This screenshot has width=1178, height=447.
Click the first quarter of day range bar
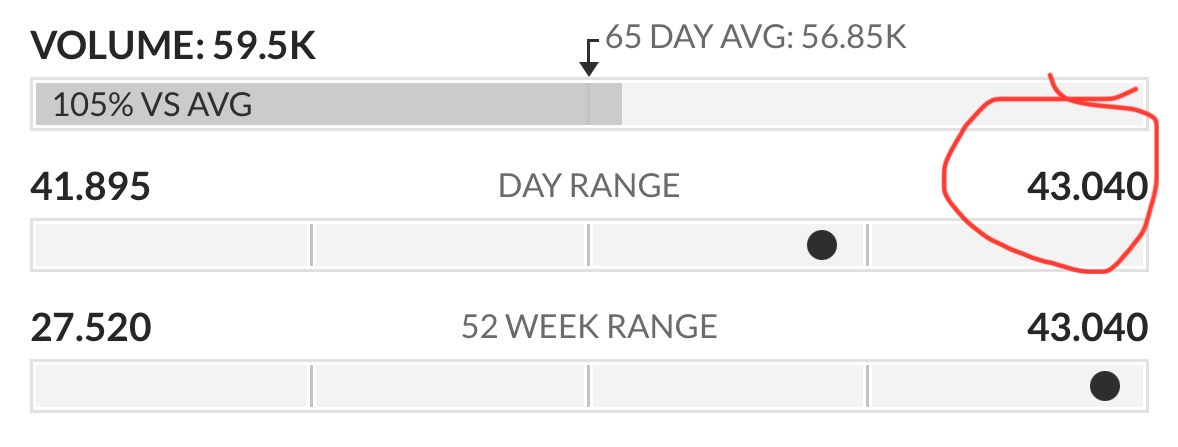[172, 245]
